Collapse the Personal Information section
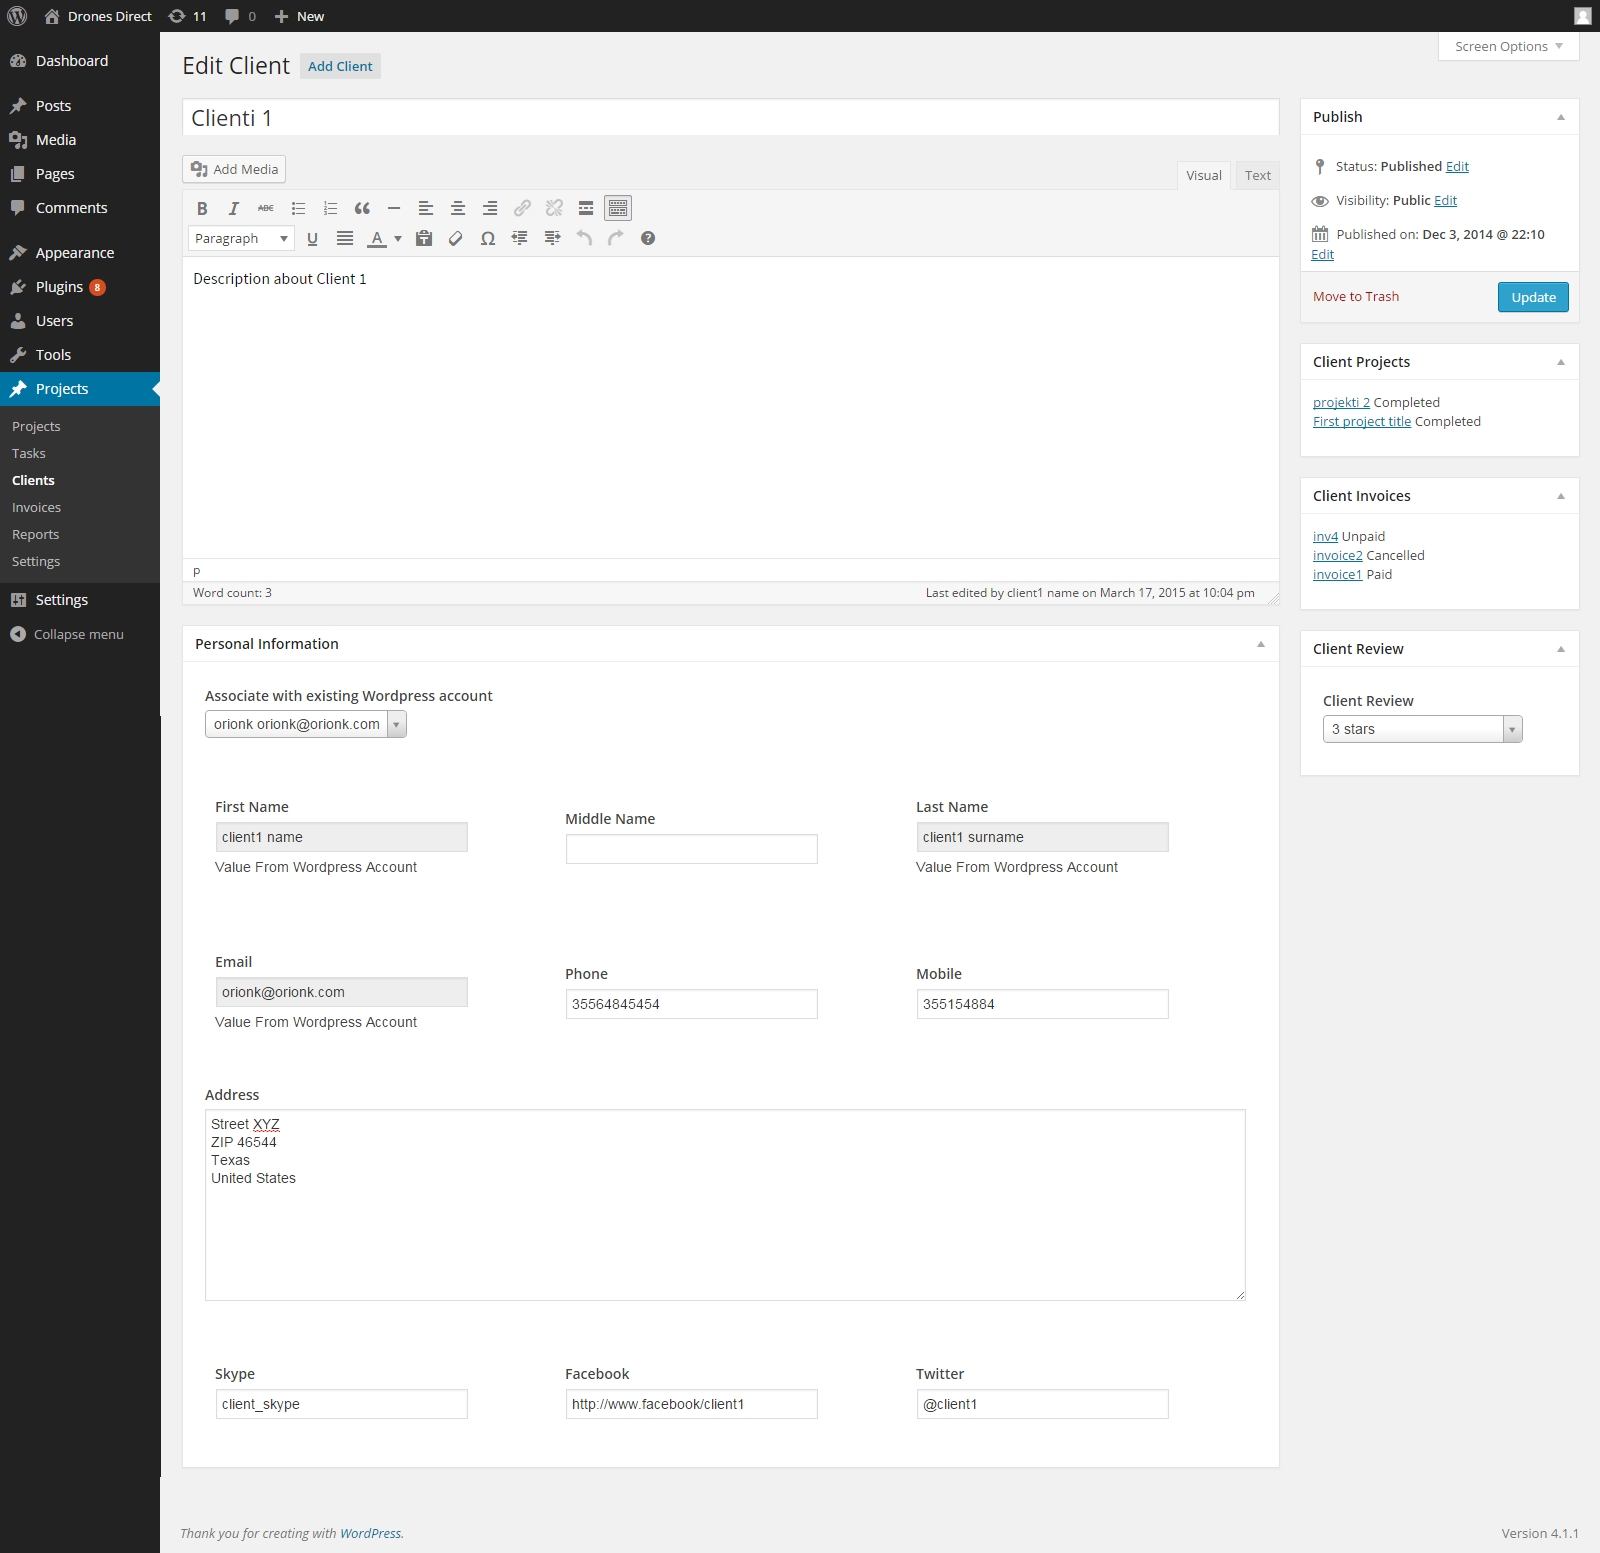Image resolution: width=1600 pixels, height=1553 pixels. point(1261,644)
